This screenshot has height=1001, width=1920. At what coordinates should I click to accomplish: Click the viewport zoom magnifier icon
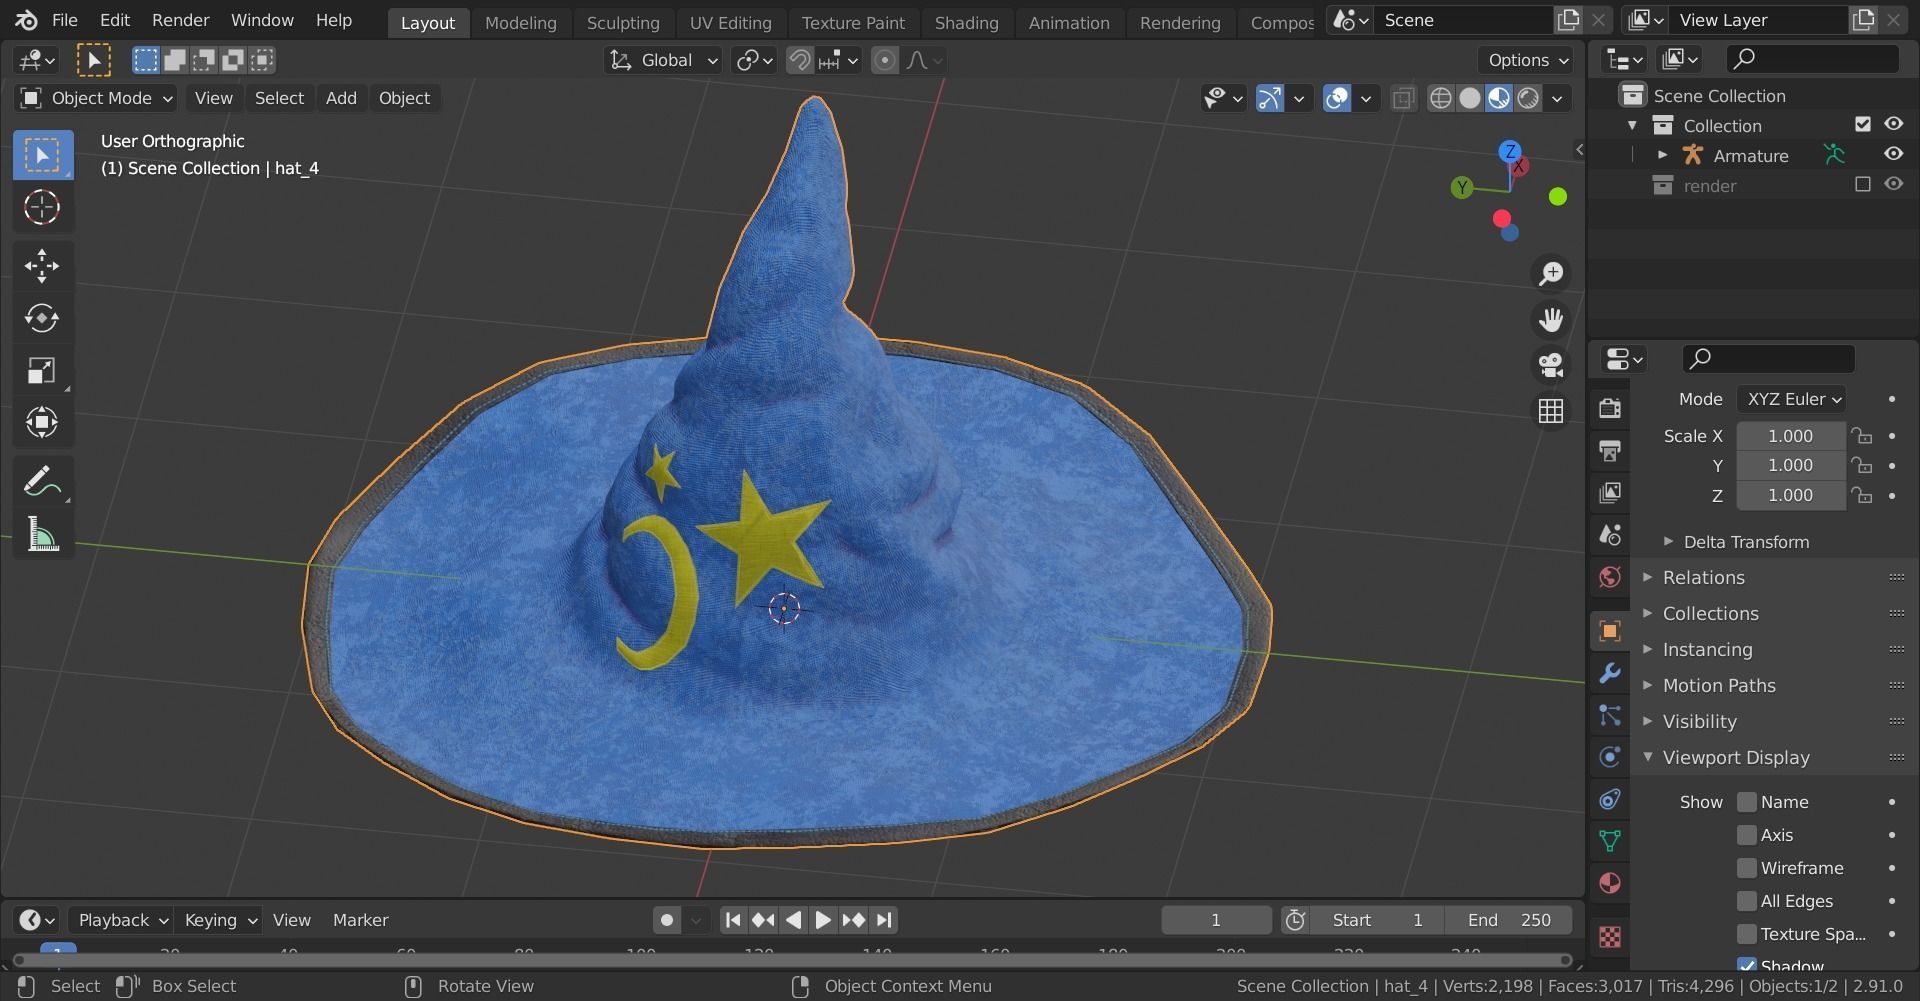[1551, 273]
